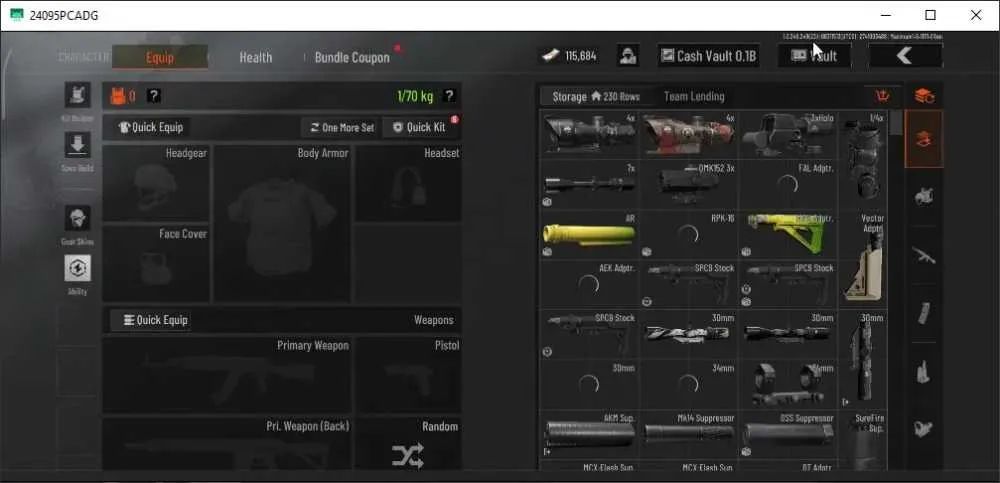
Task: Select the red 4x scope item
Action: tap(689, 134)
